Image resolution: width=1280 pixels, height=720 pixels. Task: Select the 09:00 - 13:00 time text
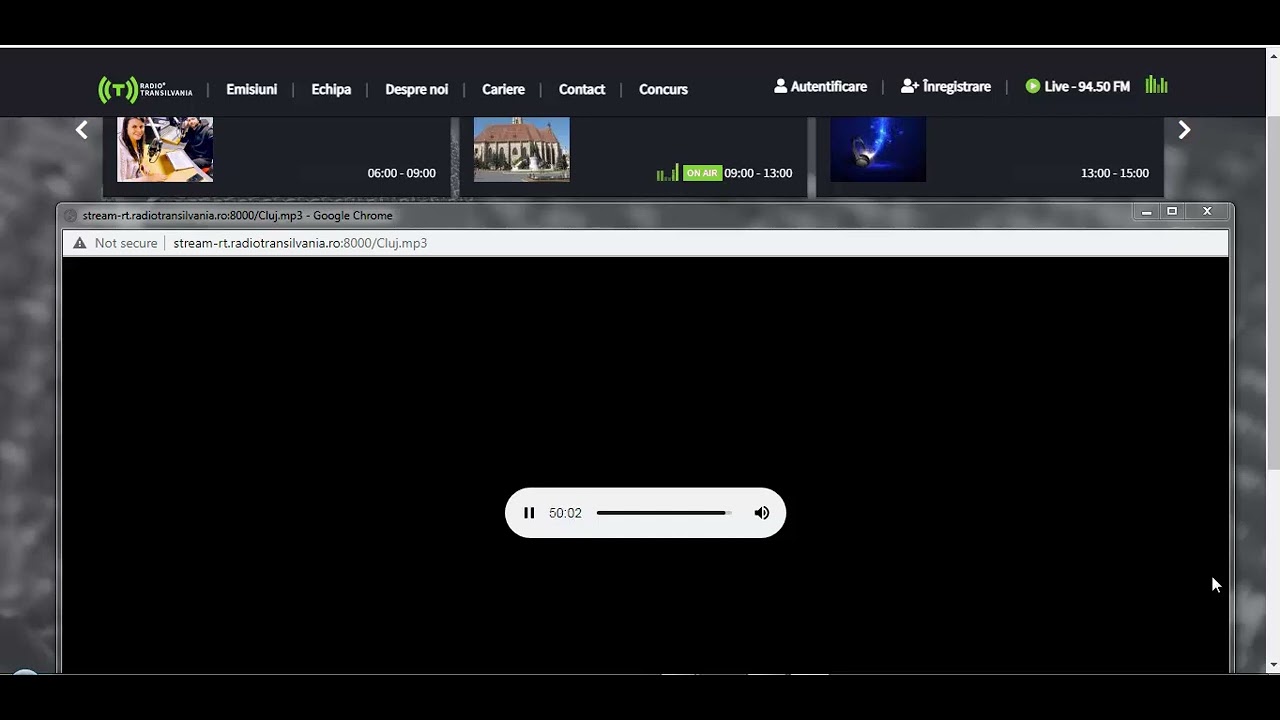click(x=758, y=173)
